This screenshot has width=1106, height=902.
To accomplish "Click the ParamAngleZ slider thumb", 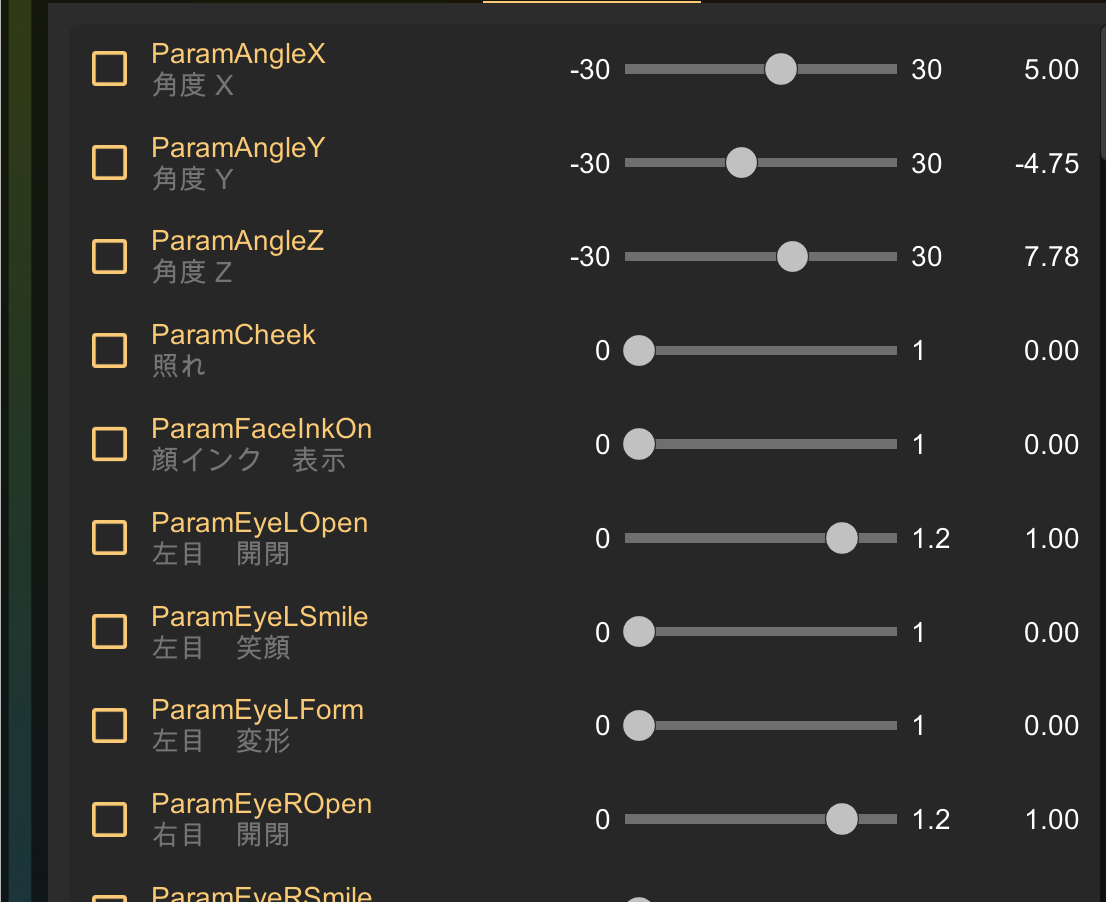I will 792,256.
